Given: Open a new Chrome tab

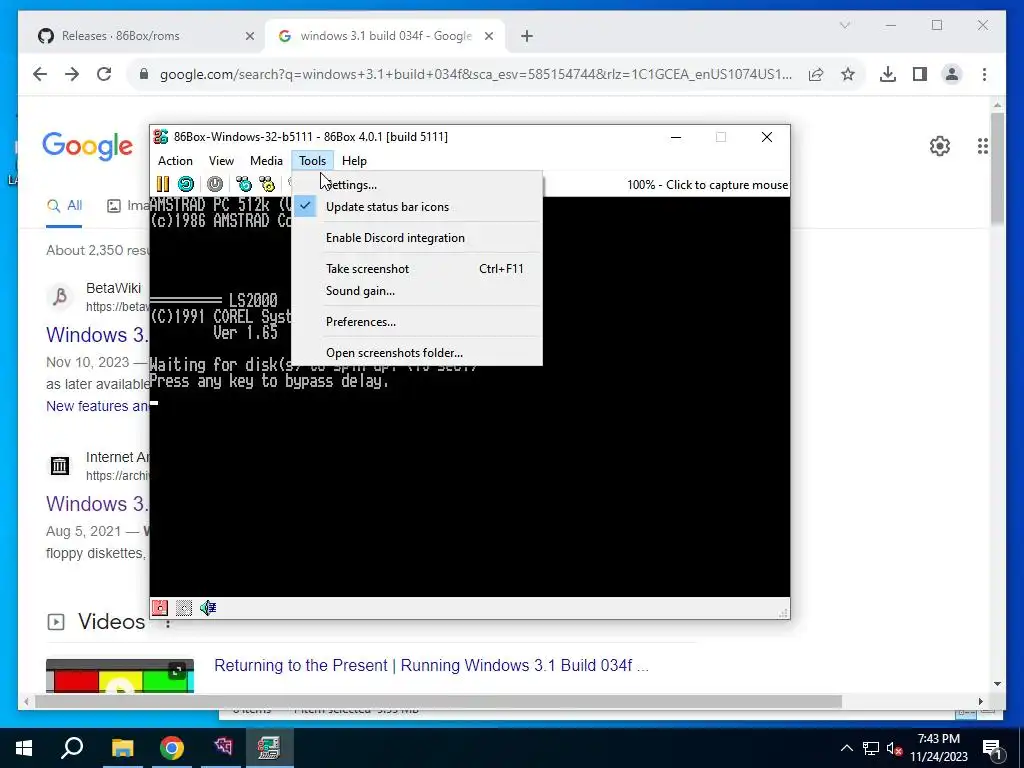Looking at the screenshot, I should coord(527,37).
